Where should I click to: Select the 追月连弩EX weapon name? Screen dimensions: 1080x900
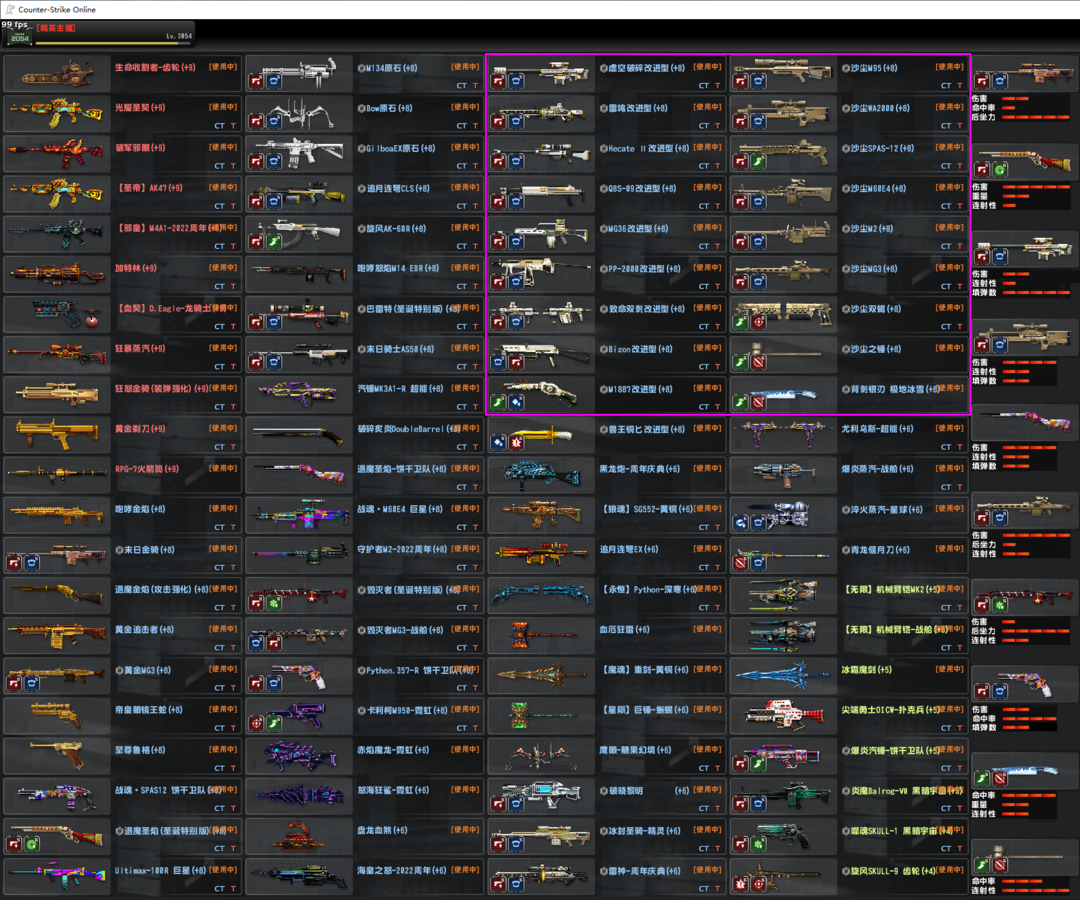point(629,550)
